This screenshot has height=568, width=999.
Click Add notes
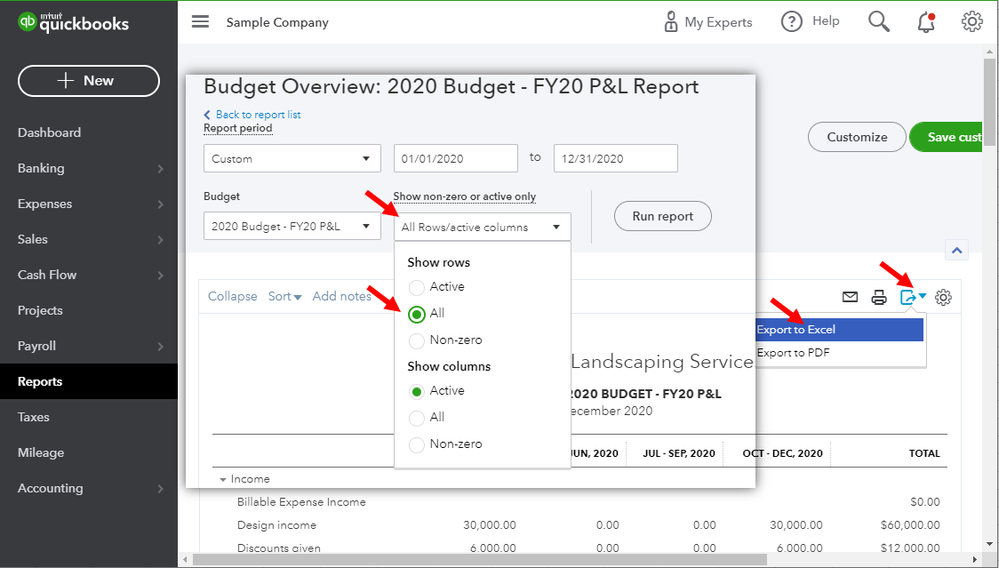pyautogui.click(x=341, y=296)
